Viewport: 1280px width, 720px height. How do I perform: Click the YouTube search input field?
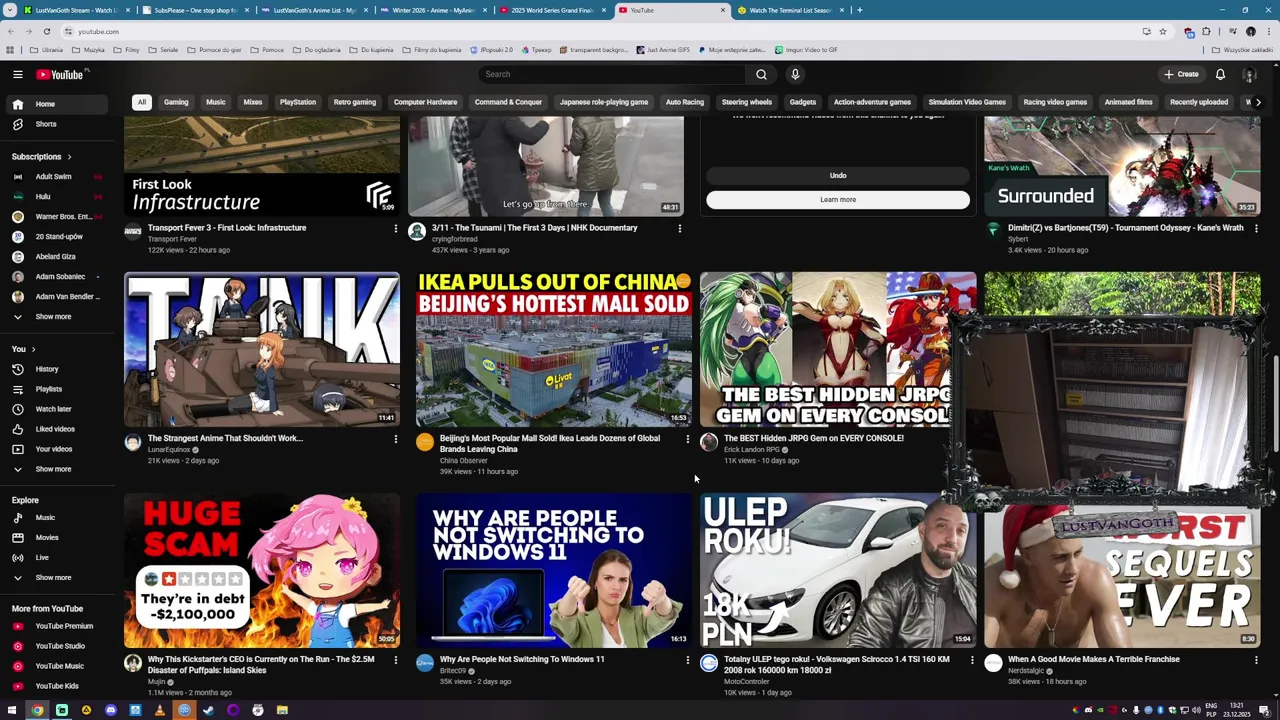pos(611,74)
